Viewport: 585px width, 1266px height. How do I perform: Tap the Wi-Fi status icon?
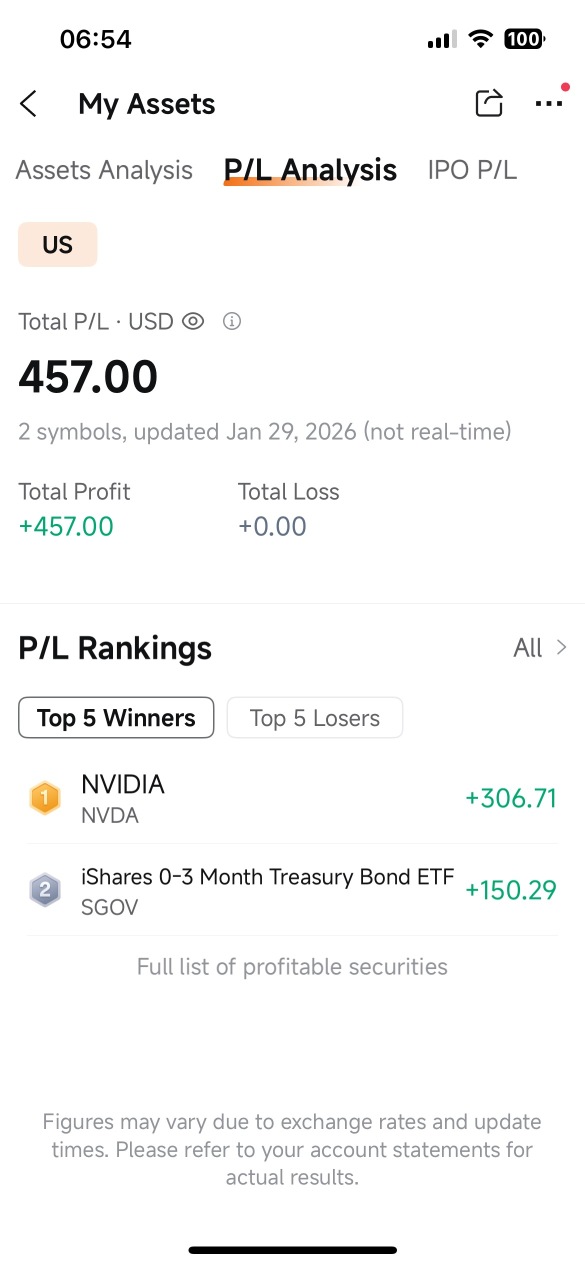[481, 39]
